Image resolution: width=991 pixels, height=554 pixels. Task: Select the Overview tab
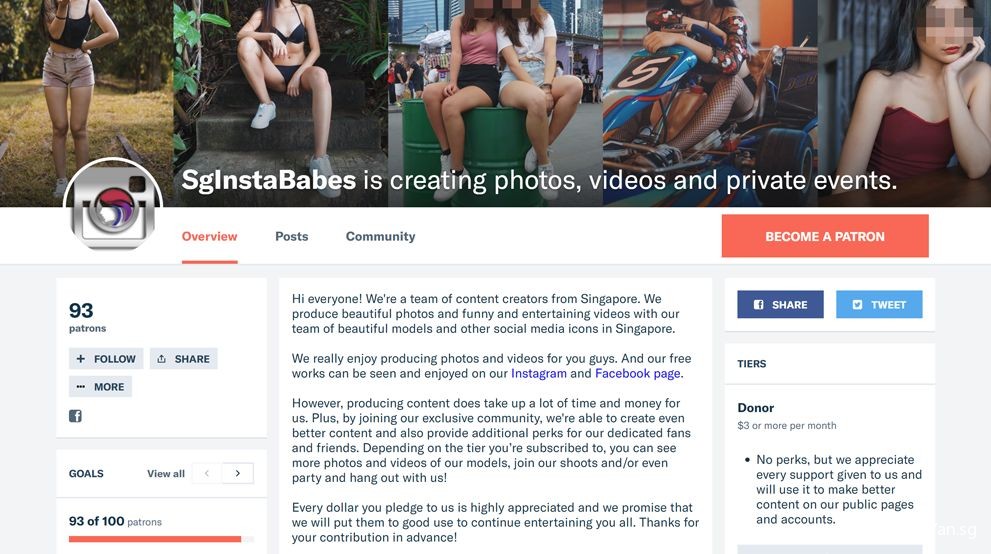coord(209,236)
